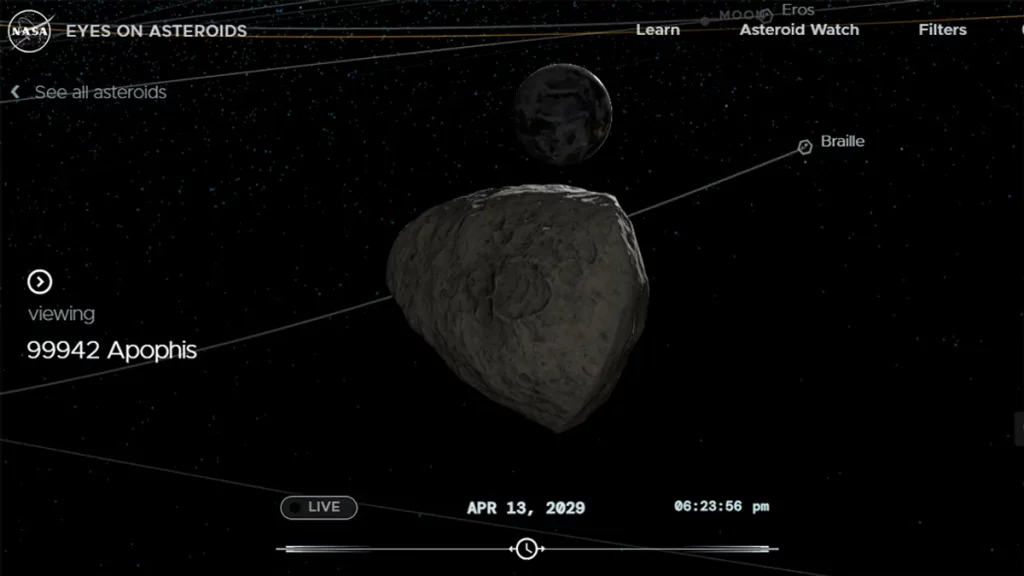The height and width of the screenshot is (576, 1024).
Task: Click the See all asteroids link
Action: tap(100, 92)
